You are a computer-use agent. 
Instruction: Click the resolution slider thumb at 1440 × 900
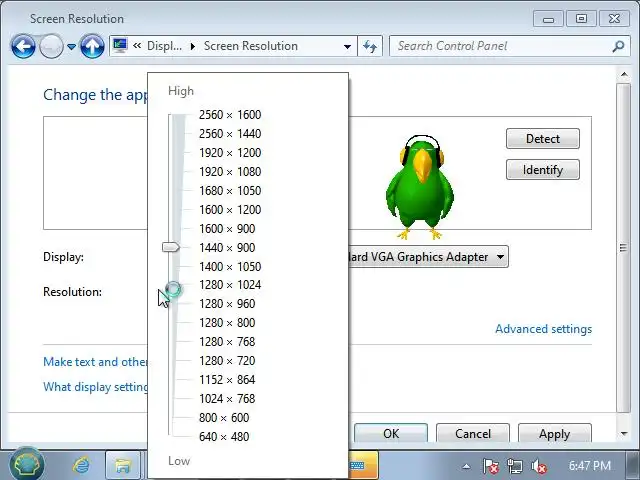click(x=171, y=247)
